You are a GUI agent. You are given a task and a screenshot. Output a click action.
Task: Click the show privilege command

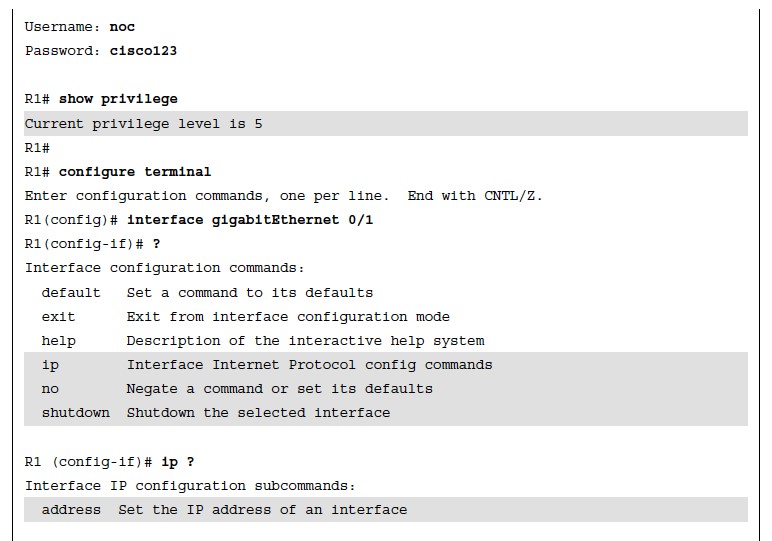click(118, 99)
